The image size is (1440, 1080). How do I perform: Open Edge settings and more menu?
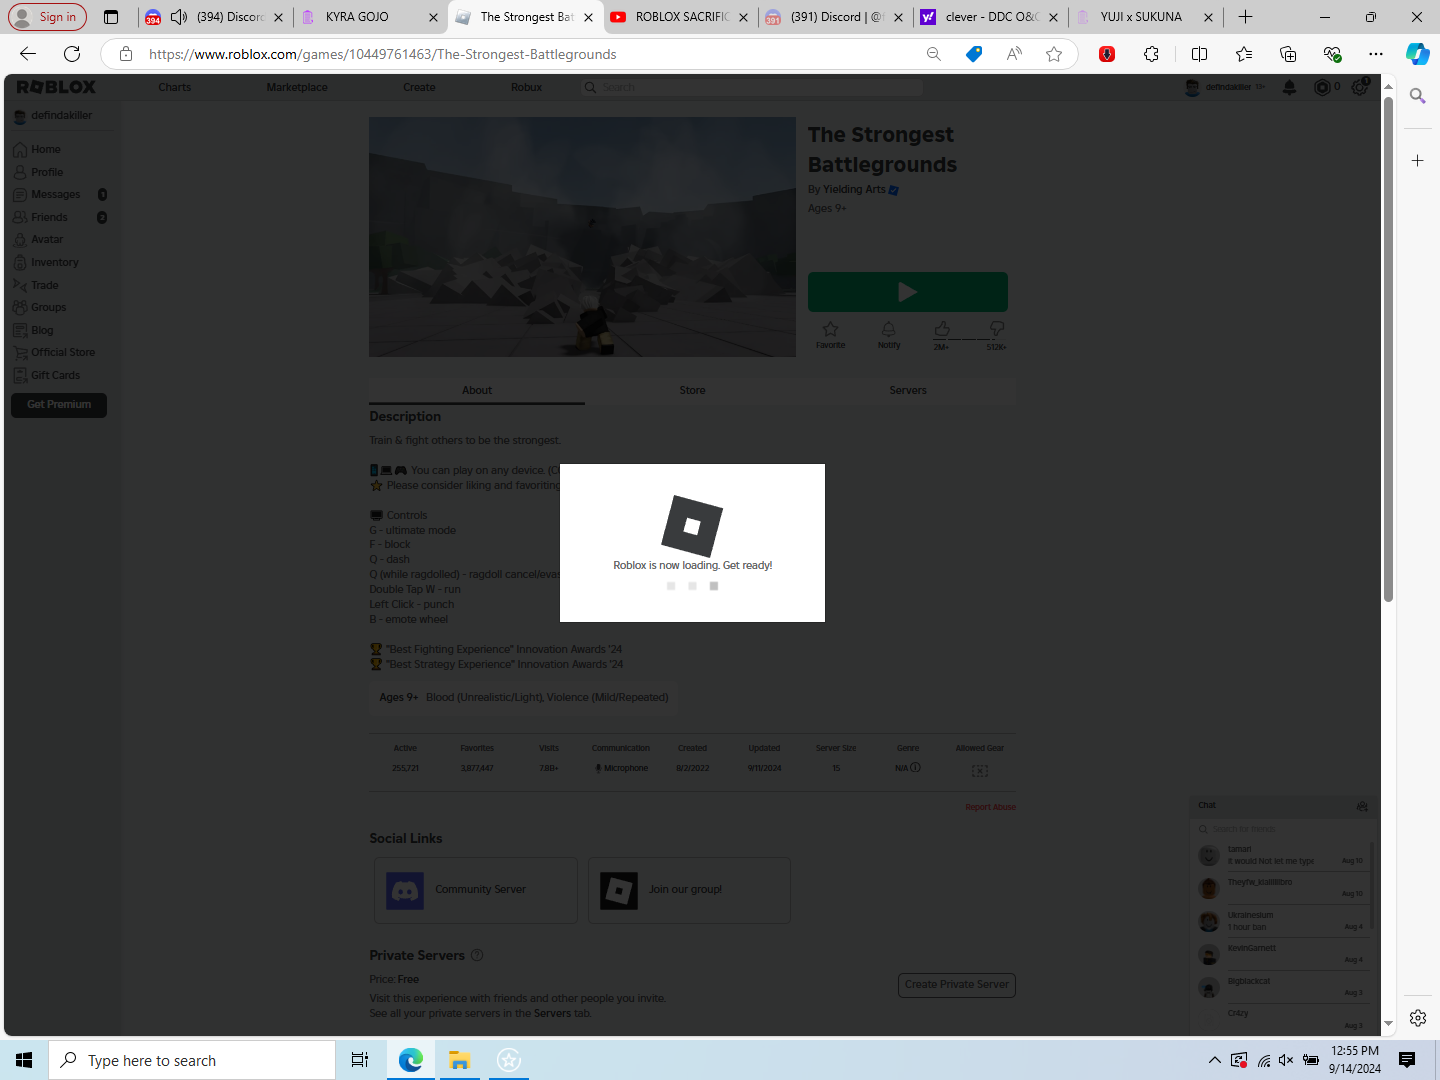[x=1376, y=54]
